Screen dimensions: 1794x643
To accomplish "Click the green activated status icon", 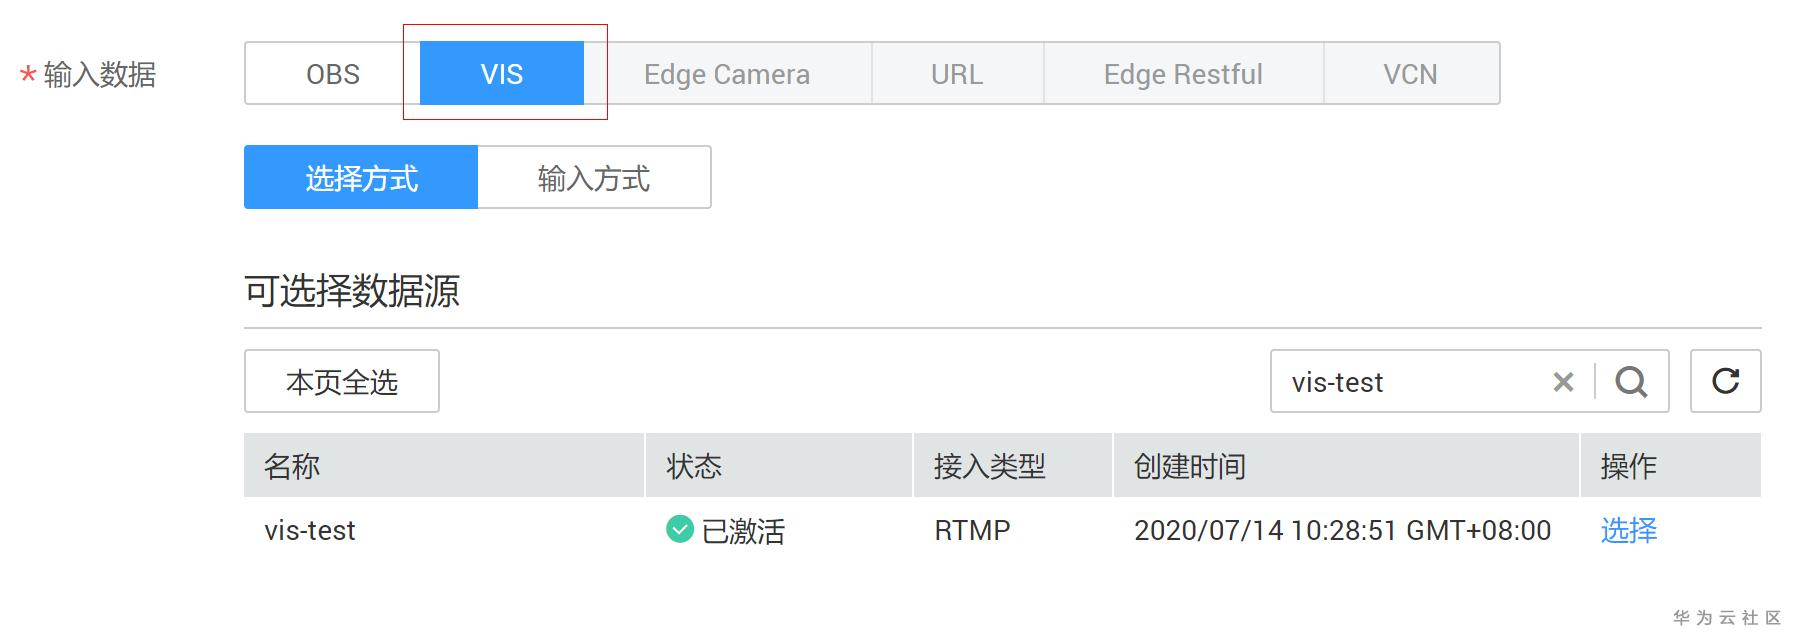I will 680,529.
